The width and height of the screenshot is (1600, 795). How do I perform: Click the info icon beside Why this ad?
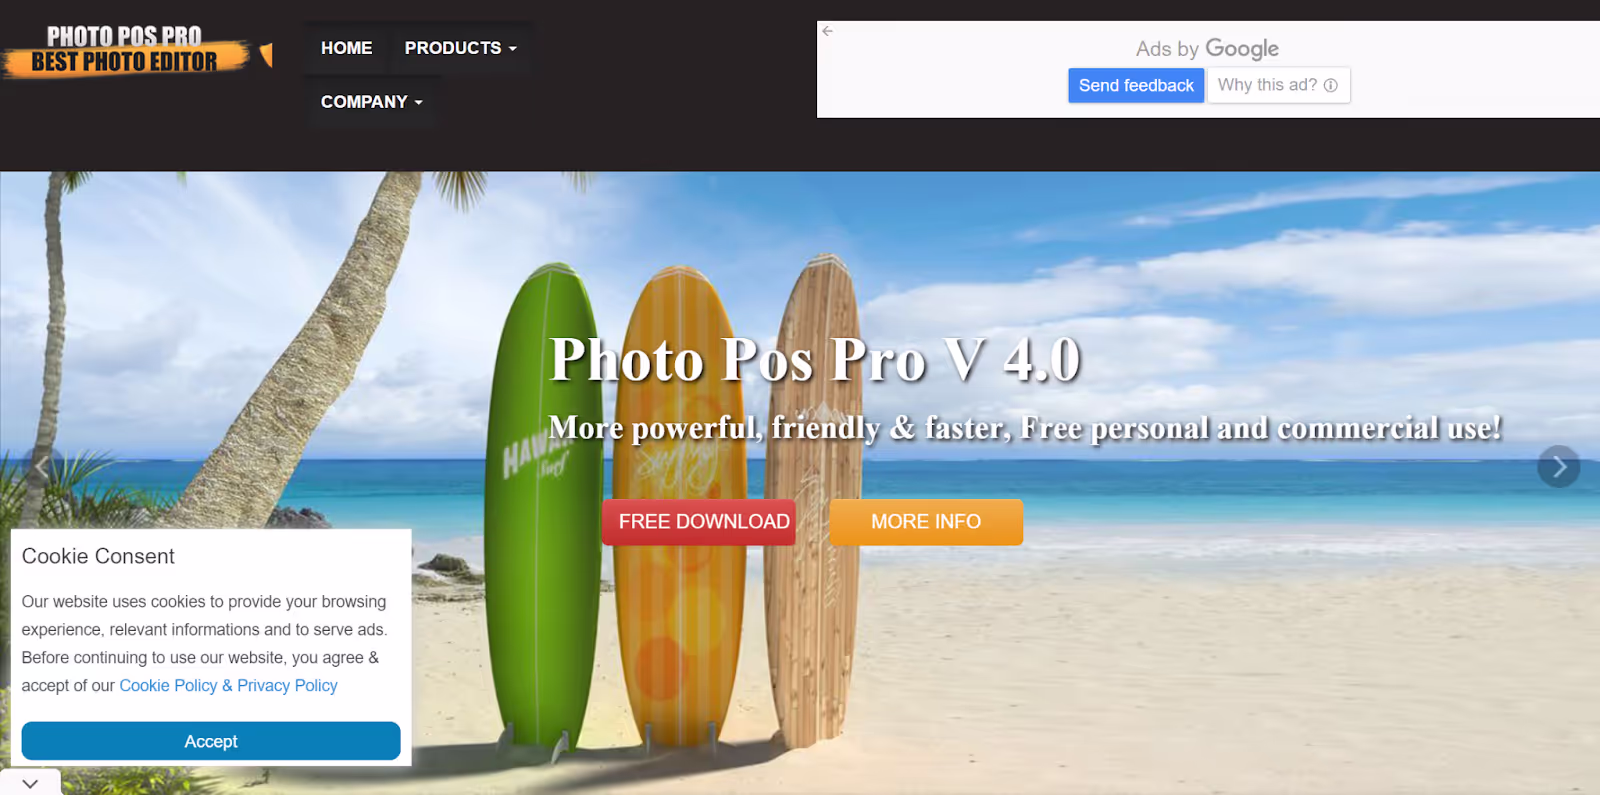[x=1330, y=86]
